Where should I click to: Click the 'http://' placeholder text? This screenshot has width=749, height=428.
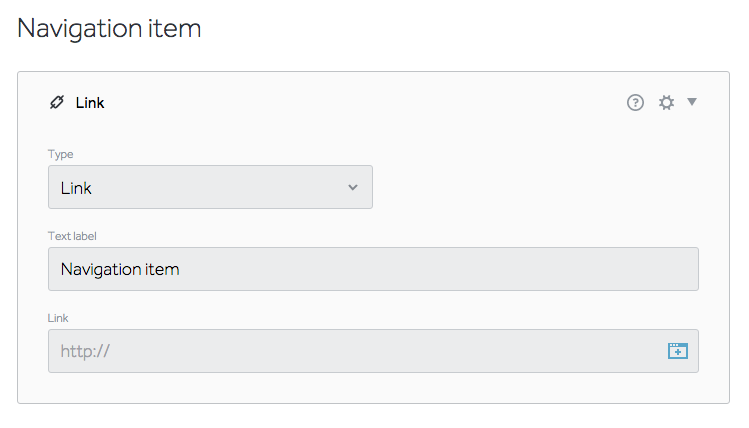point(84,351)
